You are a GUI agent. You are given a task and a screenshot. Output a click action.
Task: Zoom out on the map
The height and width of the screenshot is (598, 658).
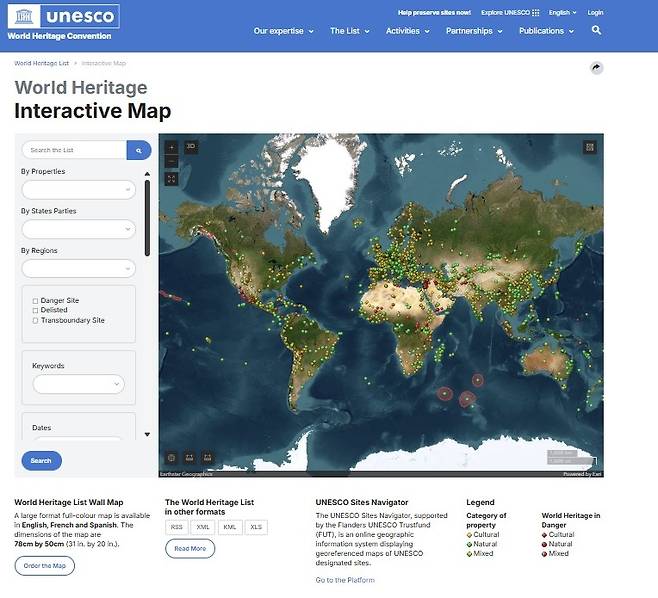(171, 162)
